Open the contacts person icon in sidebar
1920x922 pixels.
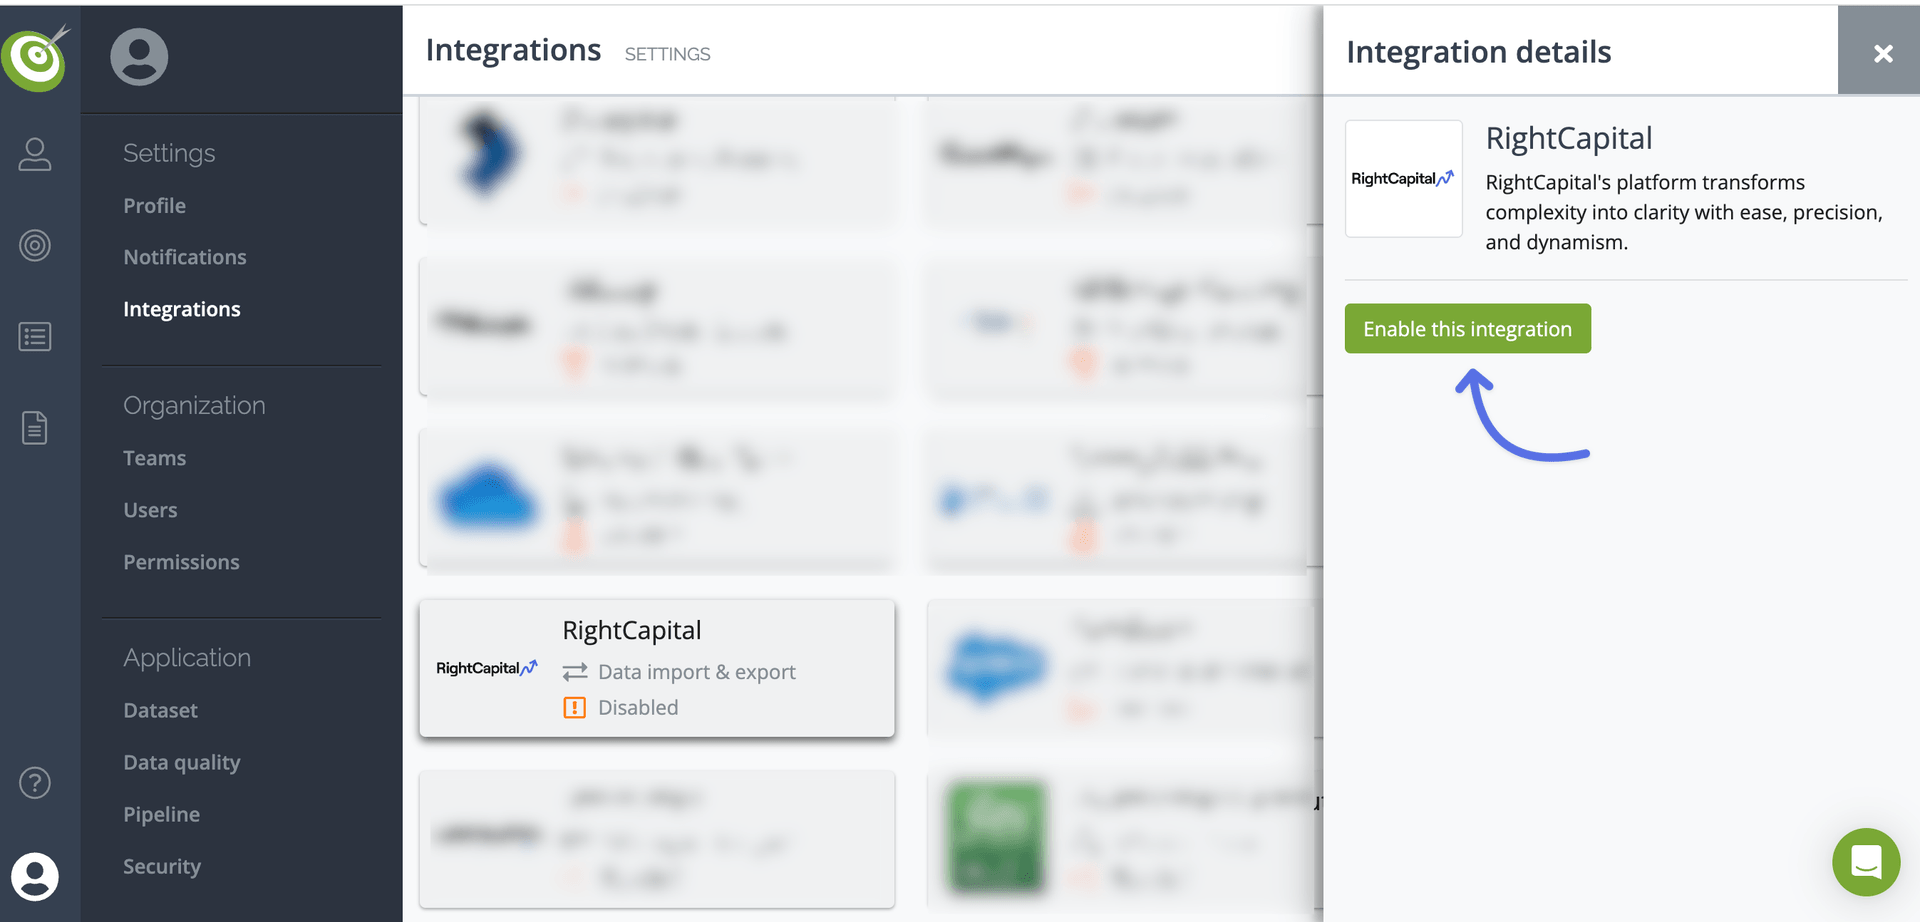[35, 154]
